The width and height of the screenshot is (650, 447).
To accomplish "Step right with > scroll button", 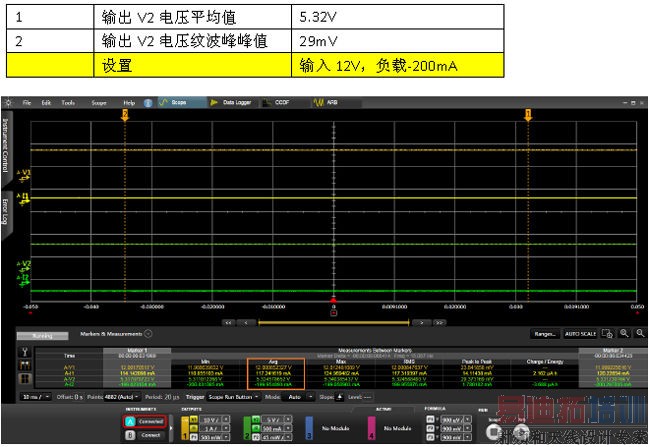I will [421, 322].
